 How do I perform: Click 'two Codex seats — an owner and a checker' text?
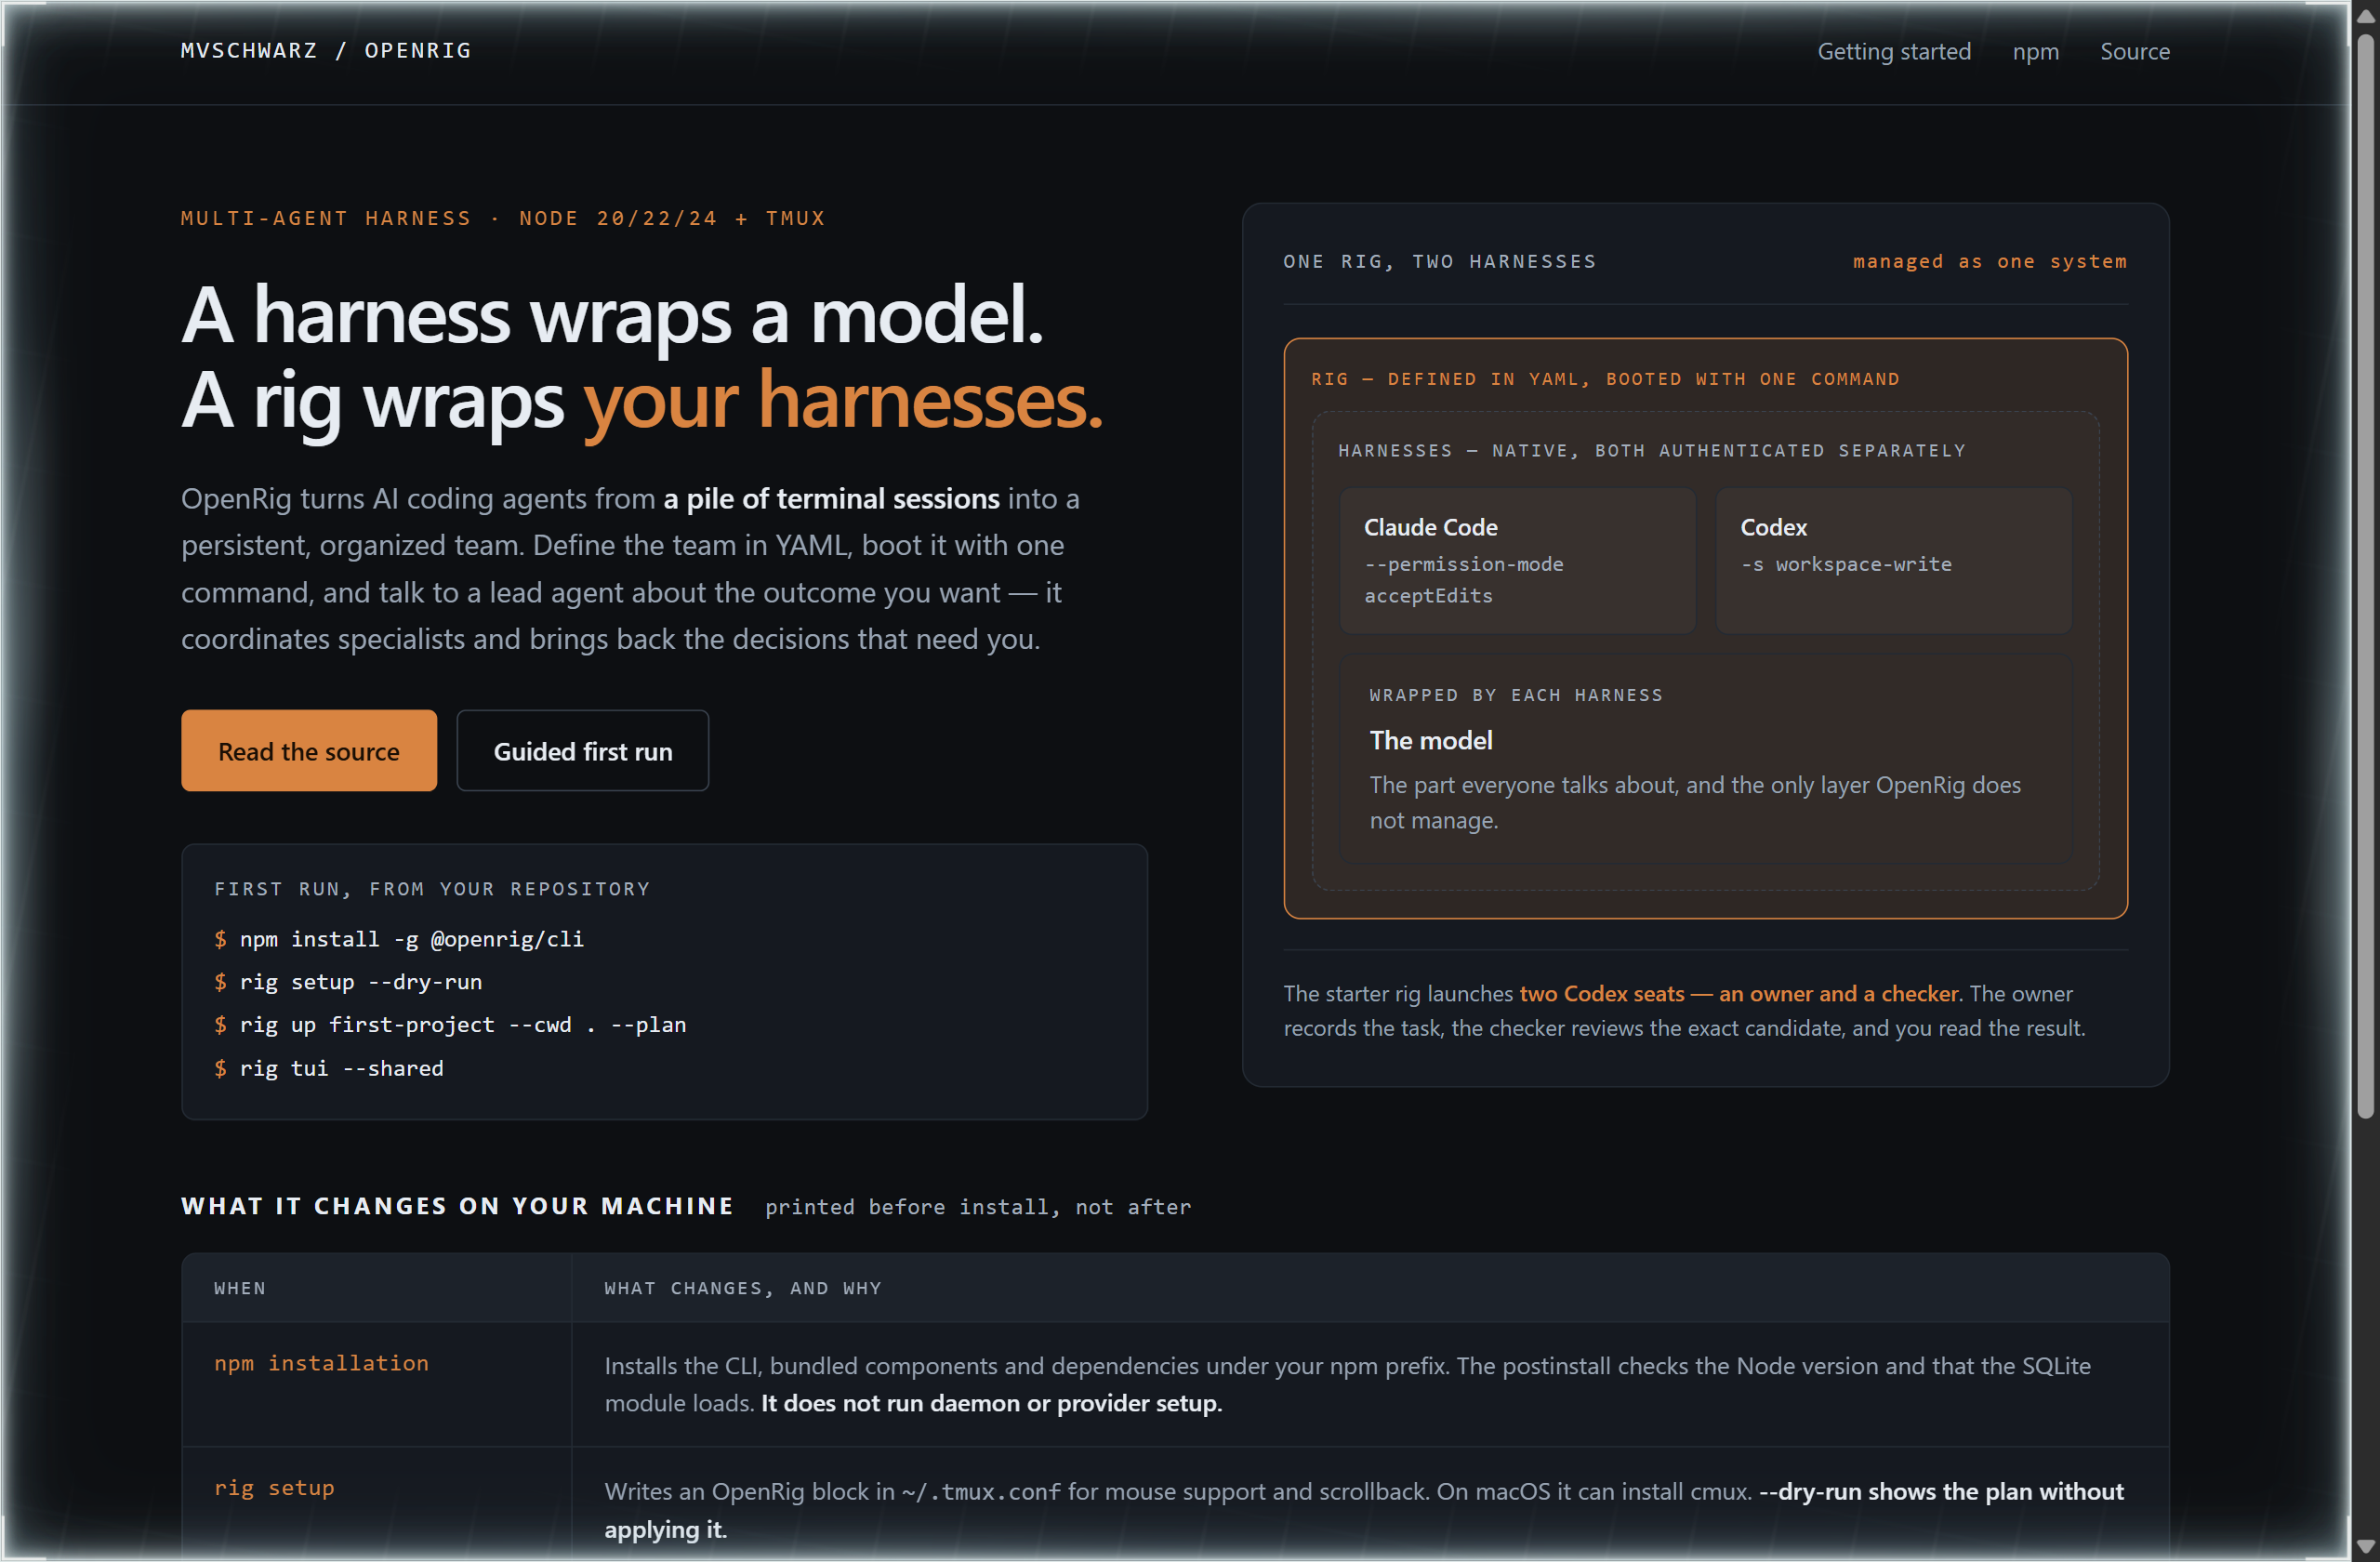click(x=1738, y=994)
